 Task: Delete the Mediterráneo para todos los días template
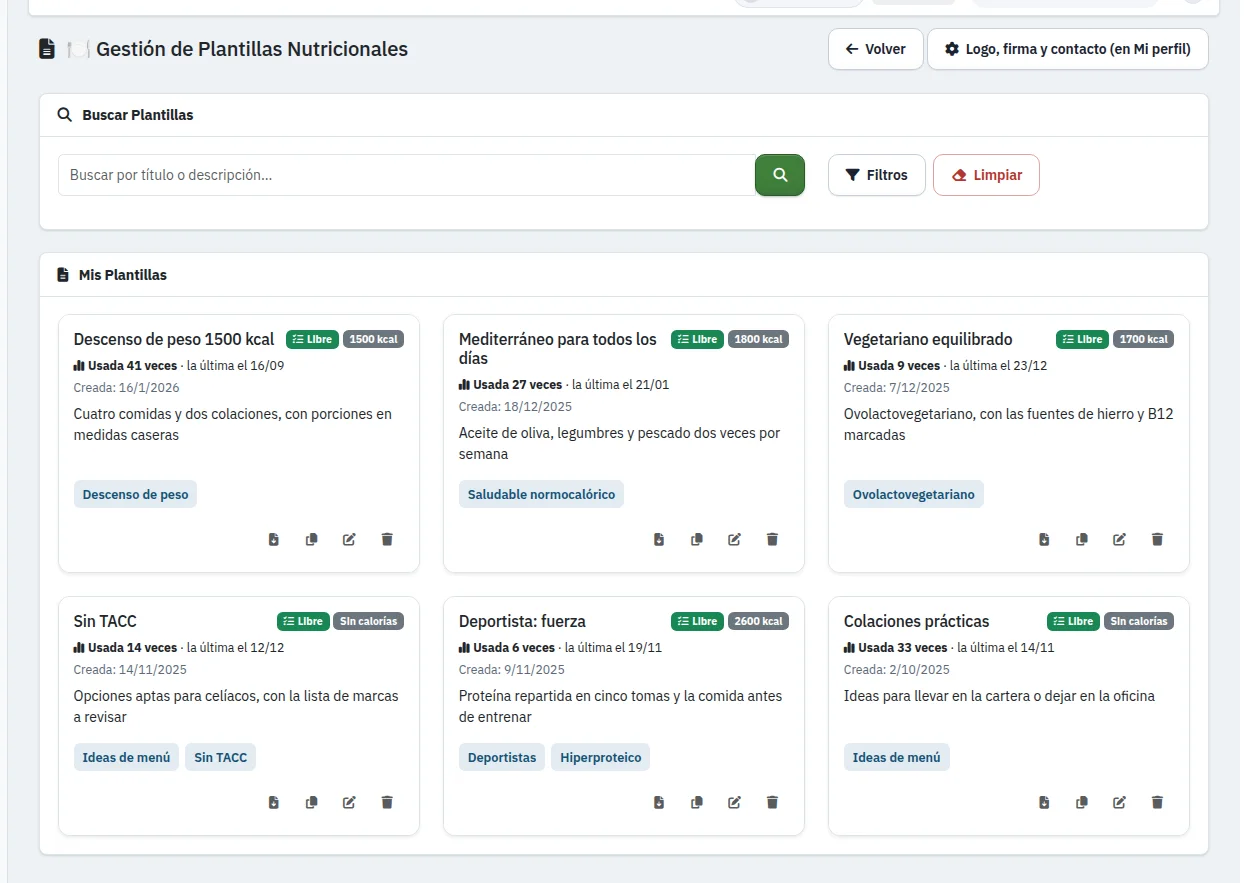772,540
